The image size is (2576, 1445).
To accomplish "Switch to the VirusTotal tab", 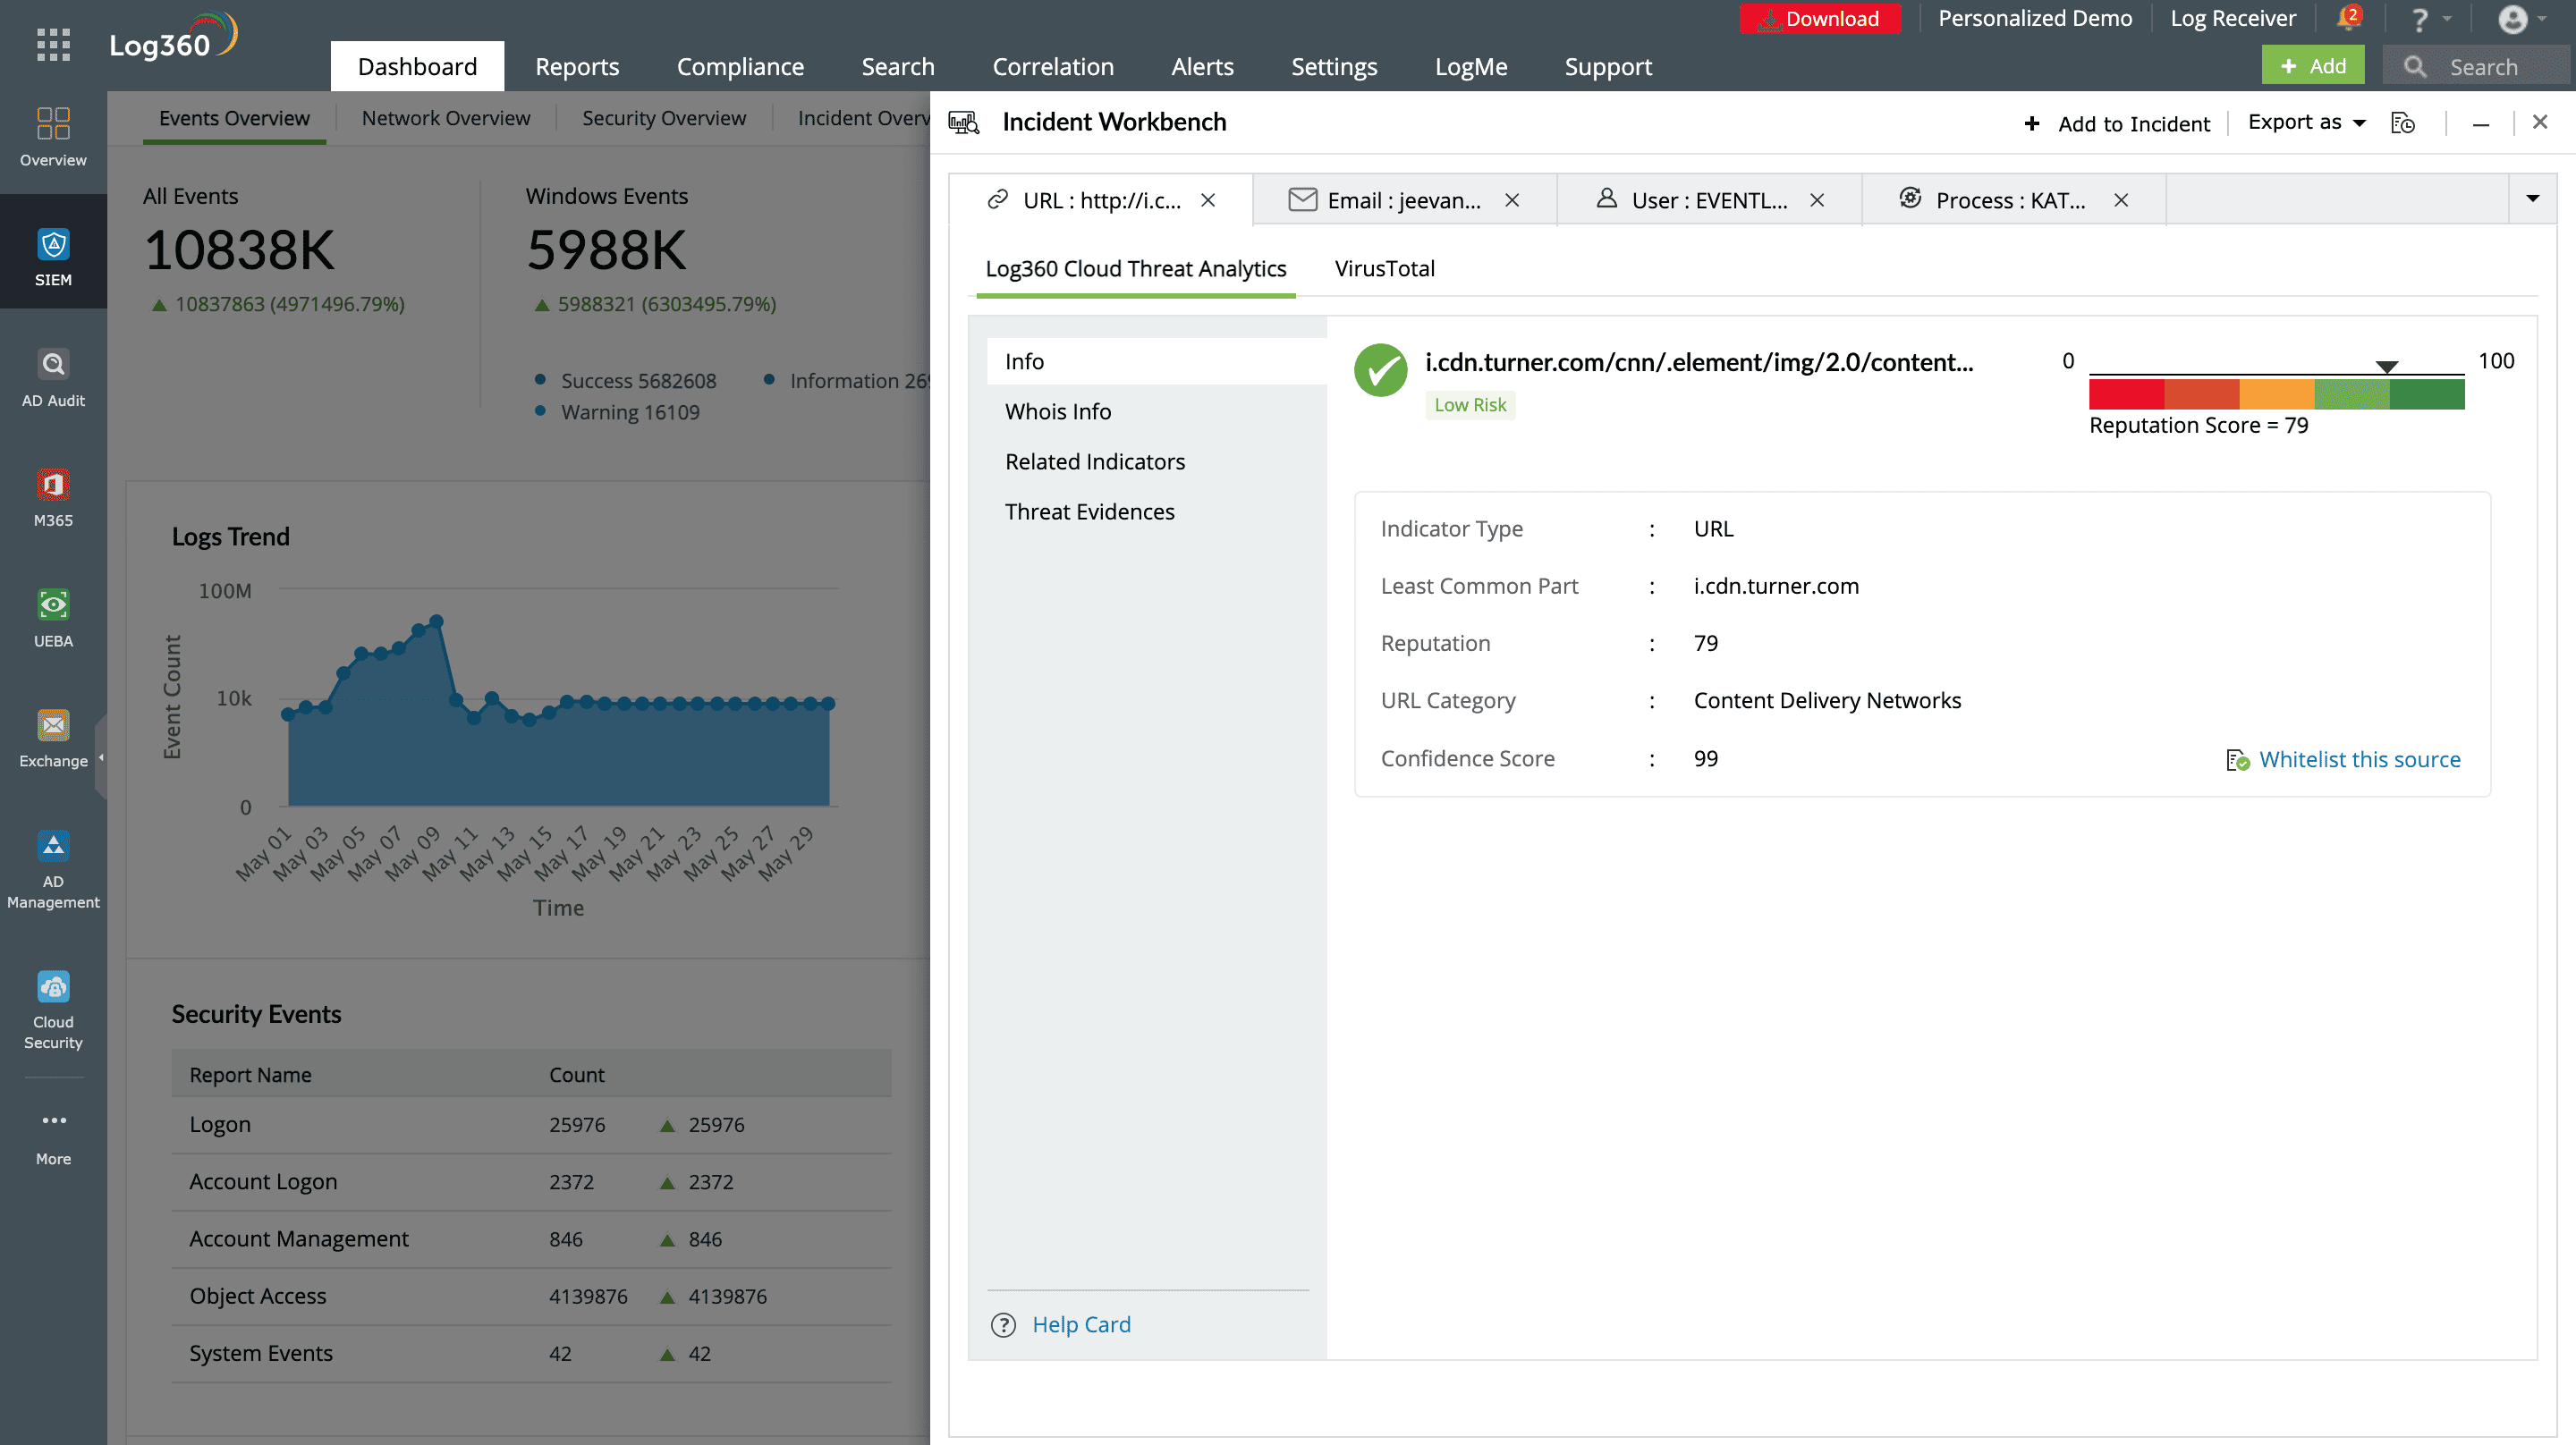I will point(1384,268).
